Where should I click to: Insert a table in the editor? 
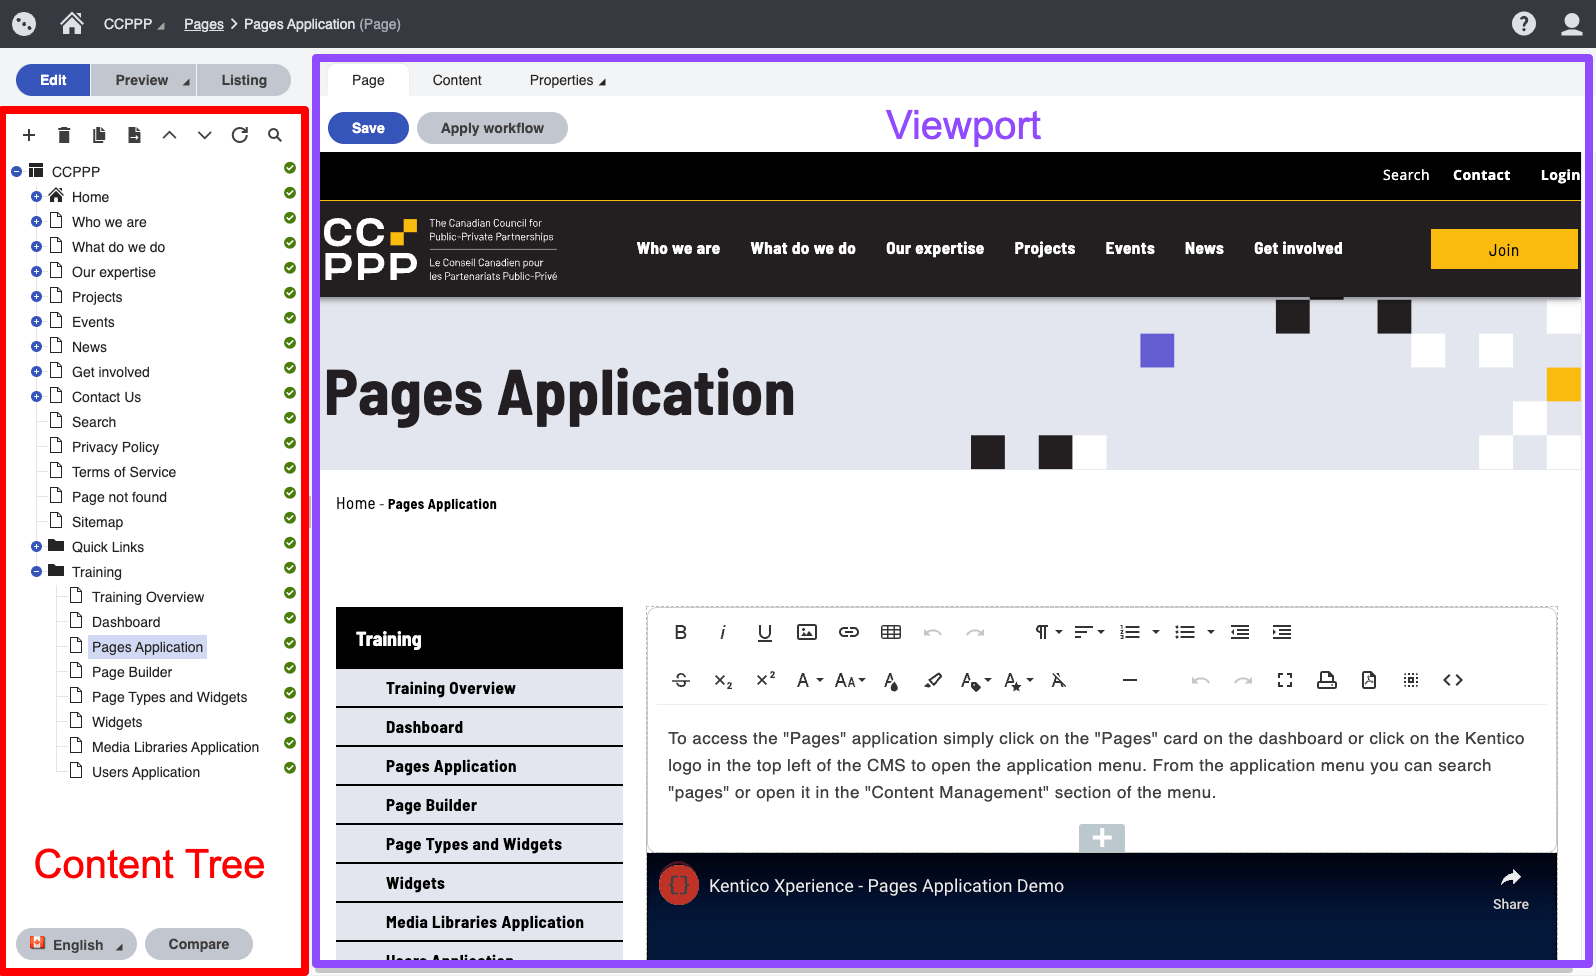[x=891, y=632]
